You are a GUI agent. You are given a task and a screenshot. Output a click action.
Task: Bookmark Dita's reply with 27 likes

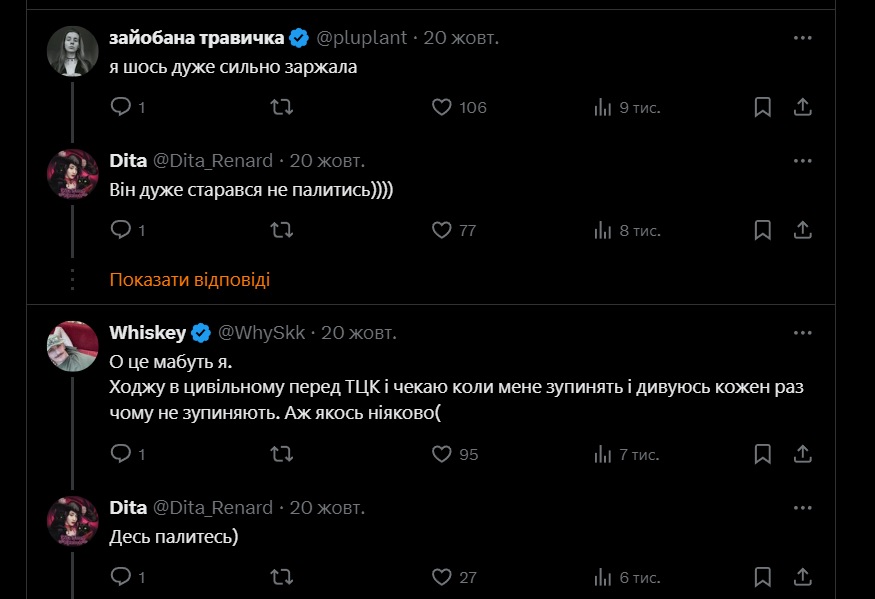[762, 577]
